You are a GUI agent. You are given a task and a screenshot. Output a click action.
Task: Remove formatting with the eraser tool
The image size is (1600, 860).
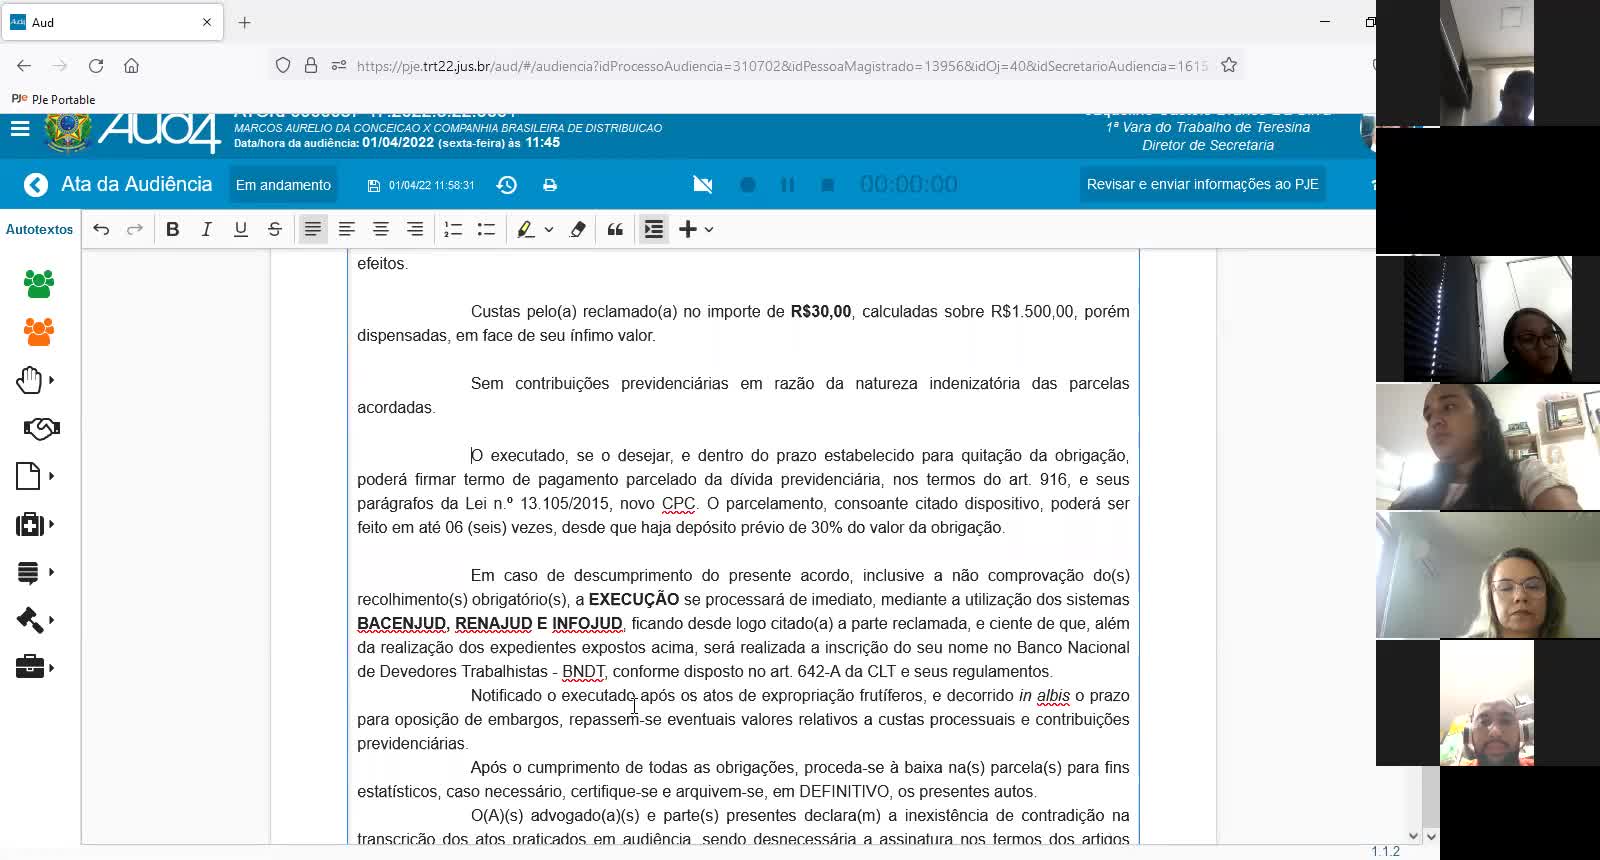[578, 229]
